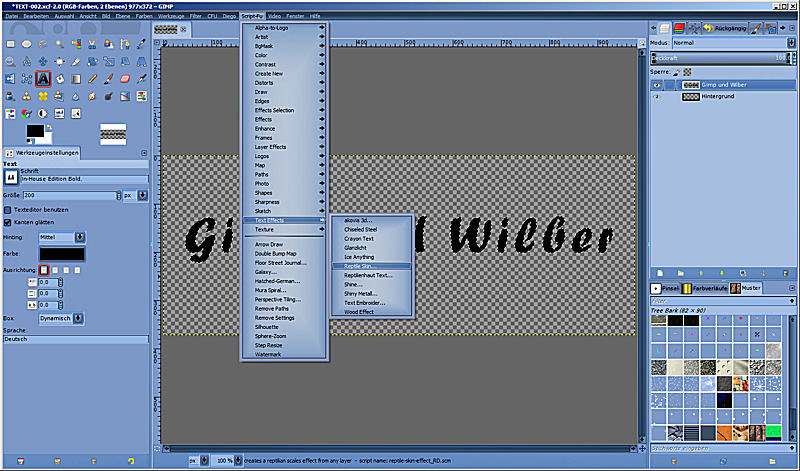
Task: Open the Hinting Mittel dropdown
Action: coord(62,237)
